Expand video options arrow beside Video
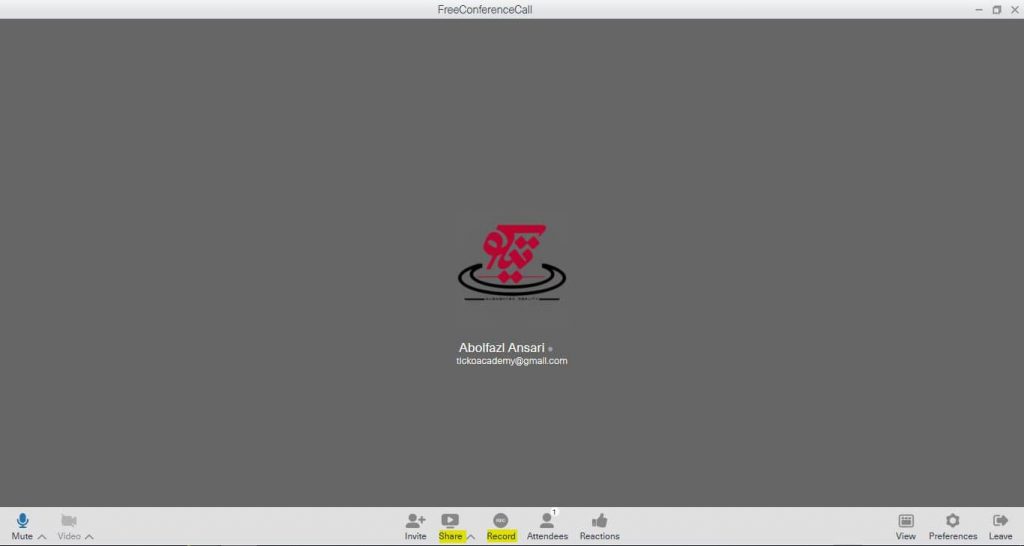This screenshot has height=546, width=1024. [x=89, y=537]
